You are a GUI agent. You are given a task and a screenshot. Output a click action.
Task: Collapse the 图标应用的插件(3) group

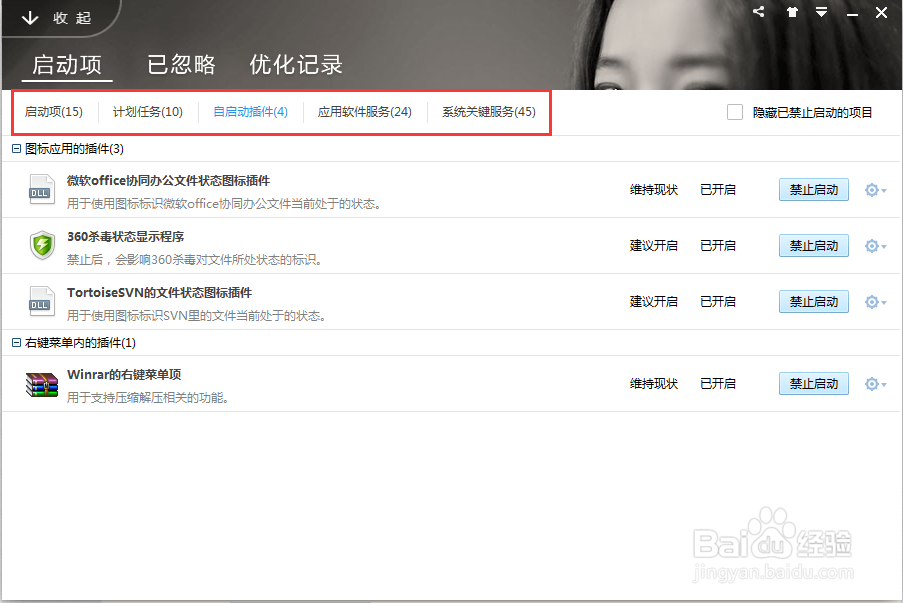pos(16,149)
